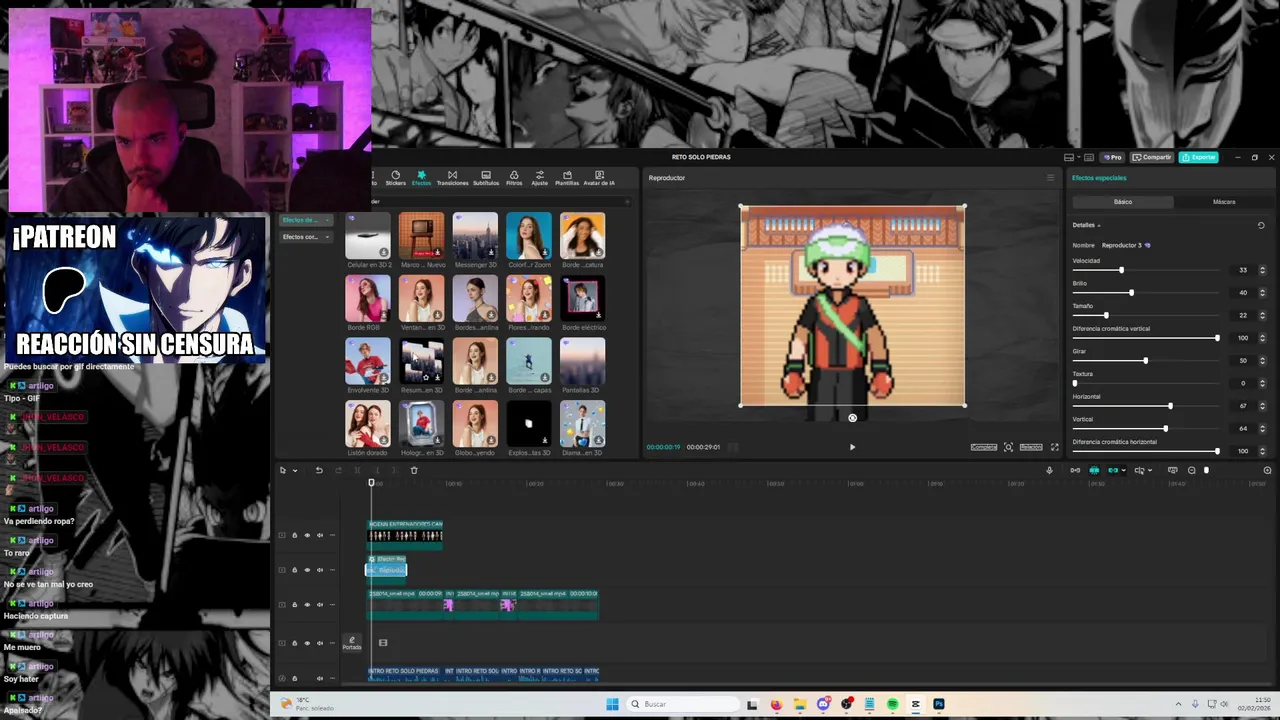The height and width of the screenshot is (720, 1280).
Task: Select the Reproductor effect clip on the timeline
Action: (386, 570)
